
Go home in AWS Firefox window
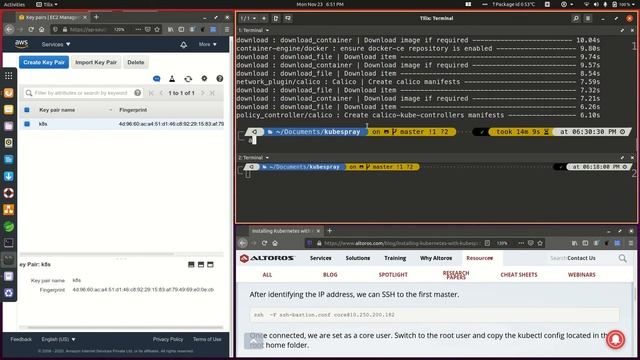(42, 29)
